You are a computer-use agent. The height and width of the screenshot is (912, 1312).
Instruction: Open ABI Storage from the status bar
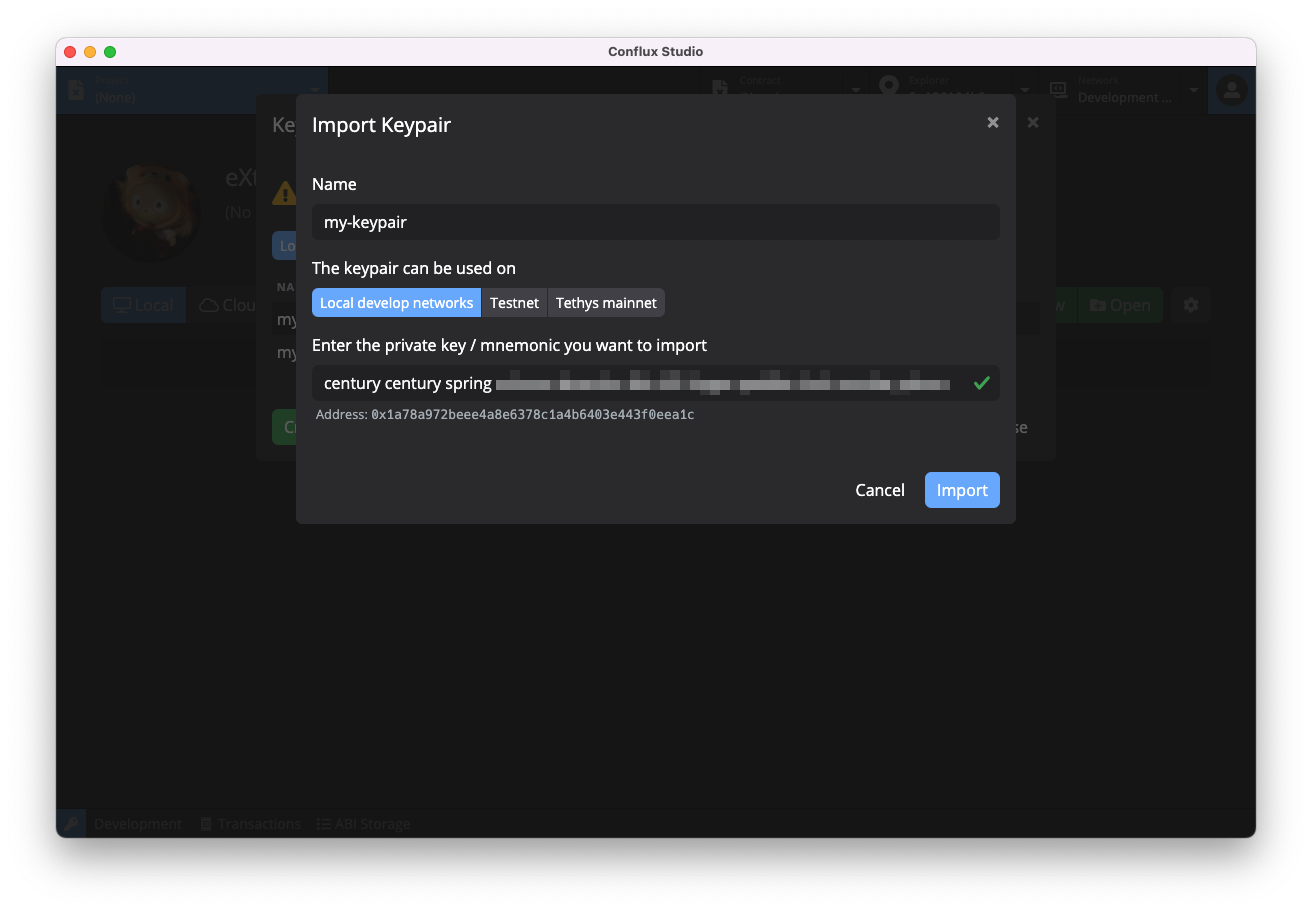pyautogui.click(x=364, y=824)
